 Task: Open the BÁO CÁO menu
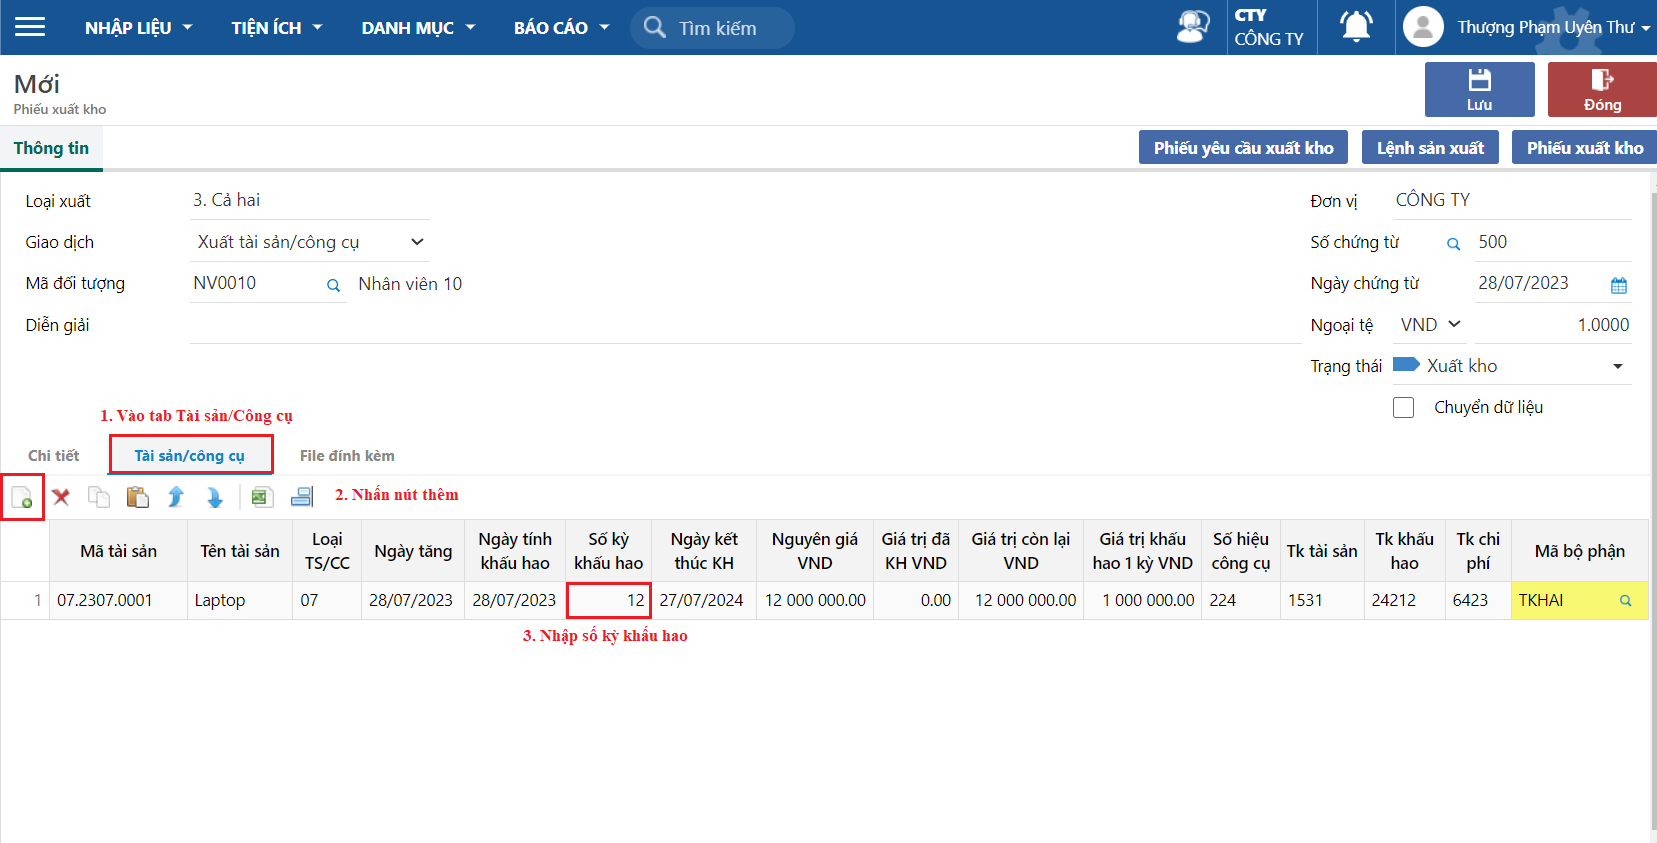[x=560, y=28]
